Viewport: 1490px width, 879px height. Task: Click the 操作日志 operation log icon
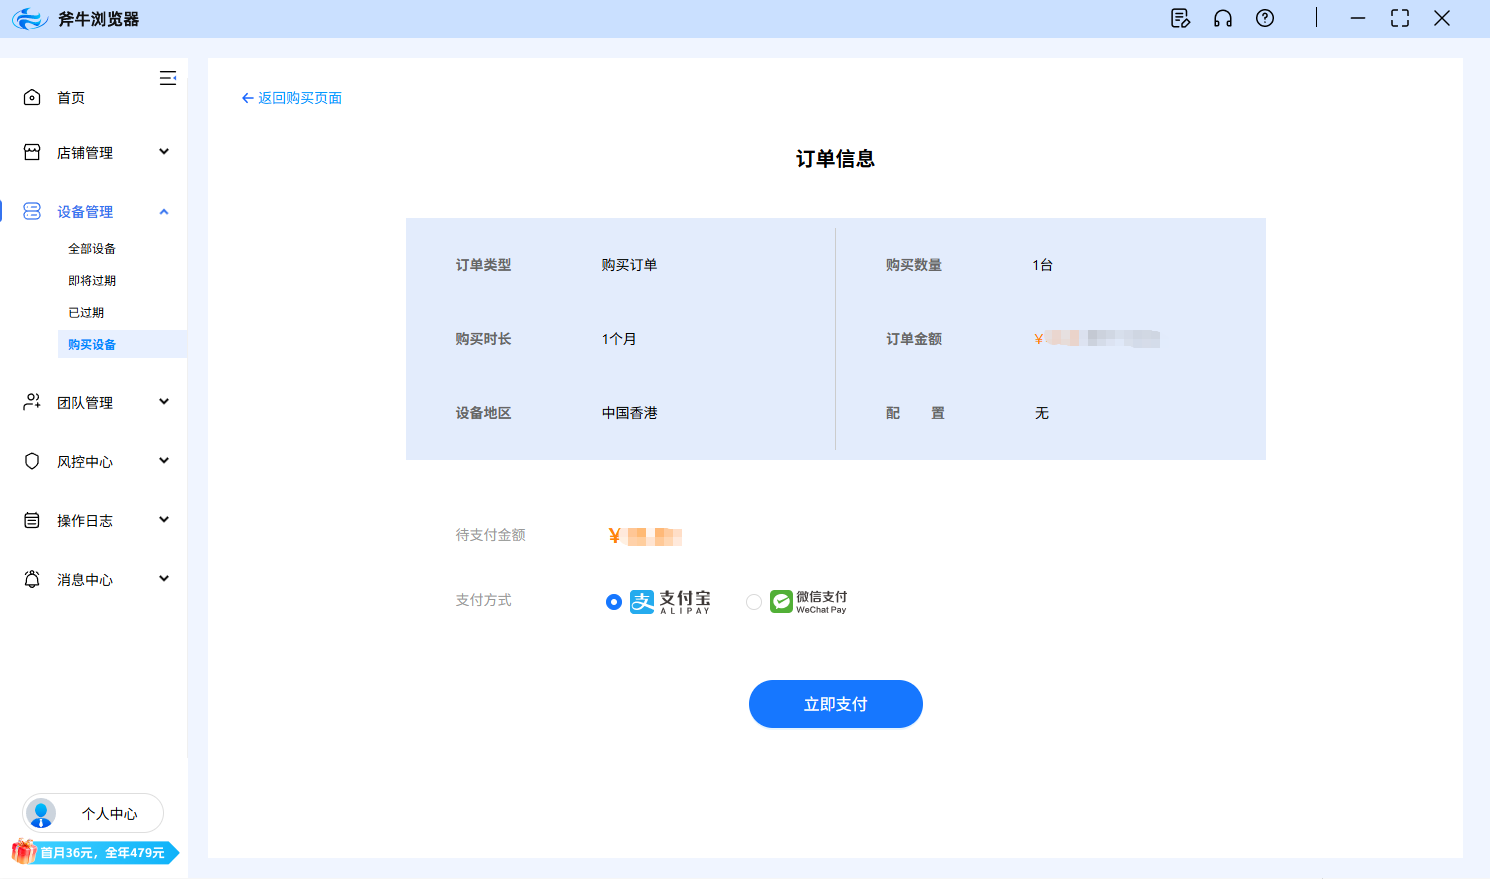[31, 520]
